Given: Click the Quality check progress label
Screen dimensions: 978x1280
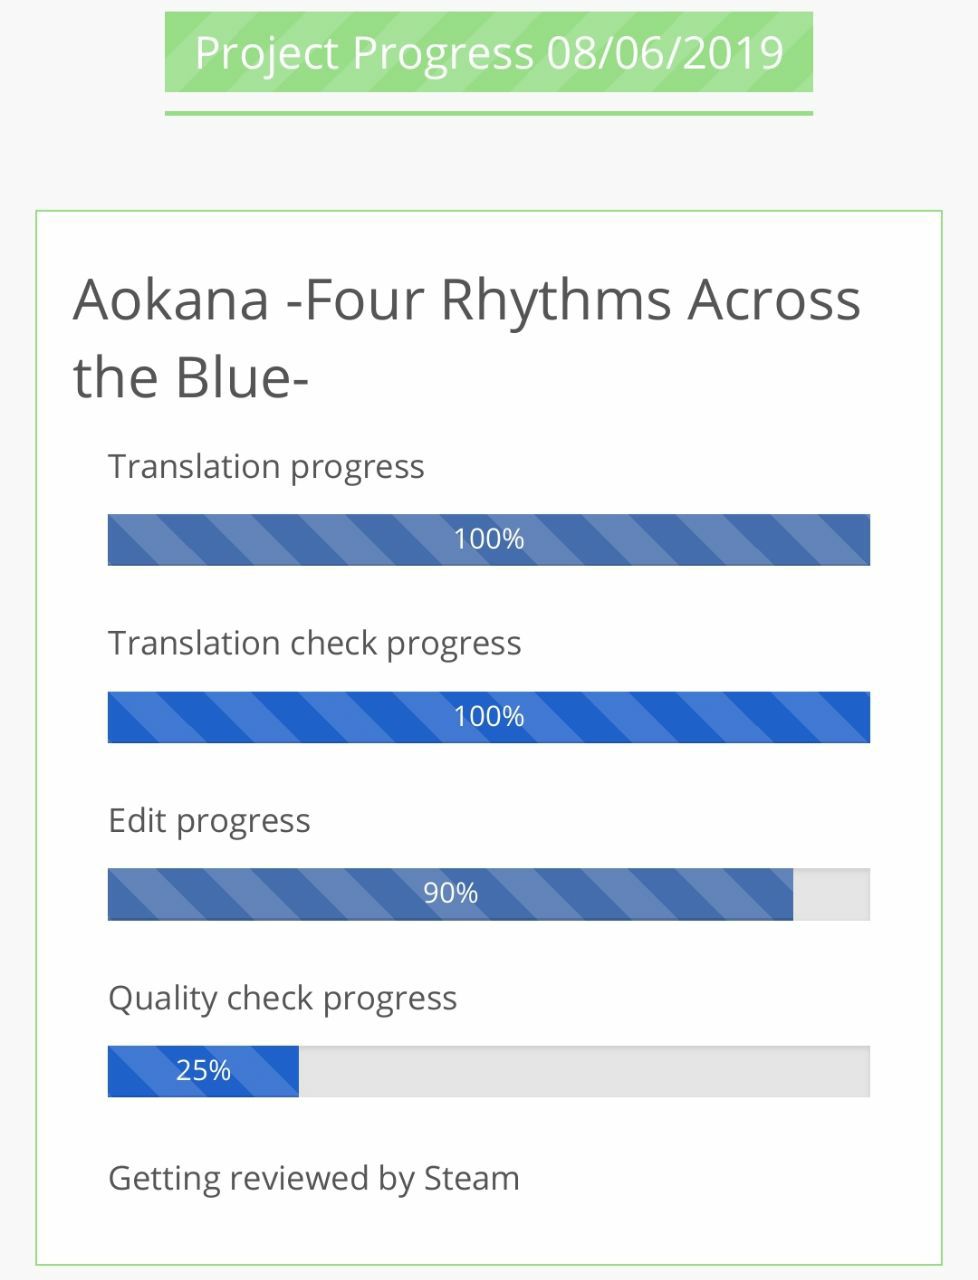Looking at the screenshot, I should (x=282, y=999).
